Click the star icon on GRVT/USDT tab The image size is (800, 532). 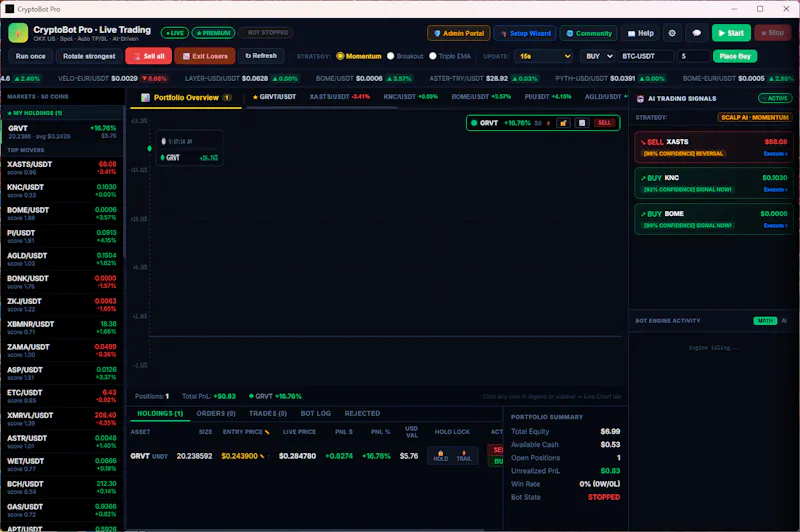[x=255, y=97]
